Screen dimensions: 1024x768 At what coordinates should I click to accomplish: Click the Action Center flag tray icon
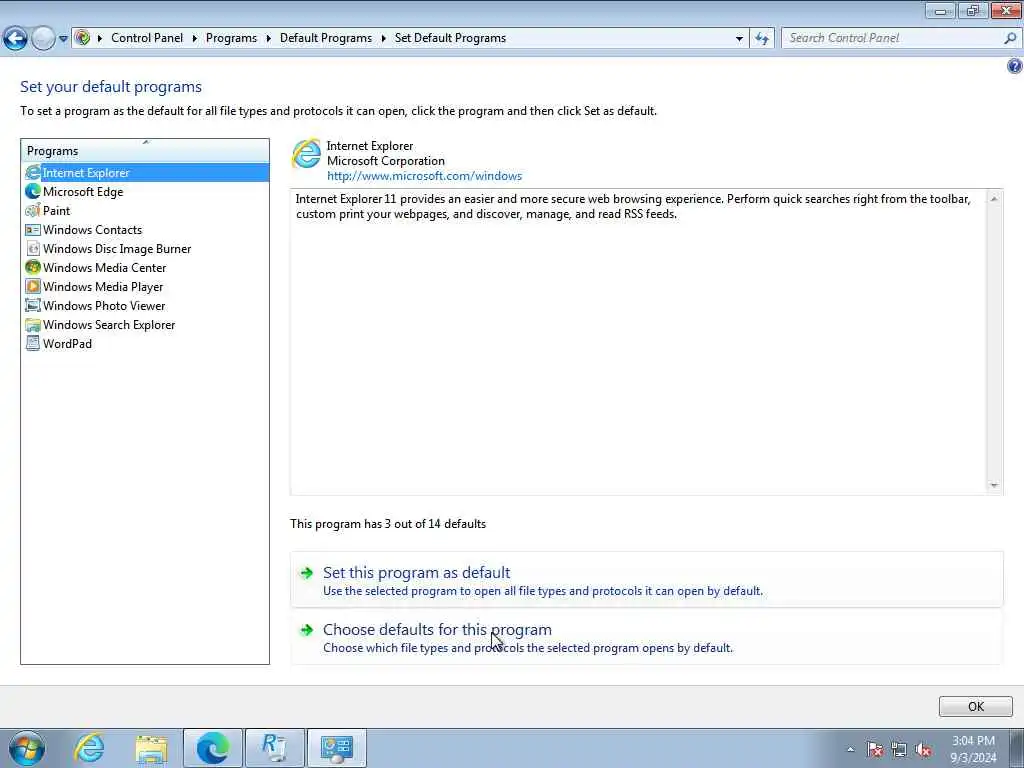coord(875,749)
